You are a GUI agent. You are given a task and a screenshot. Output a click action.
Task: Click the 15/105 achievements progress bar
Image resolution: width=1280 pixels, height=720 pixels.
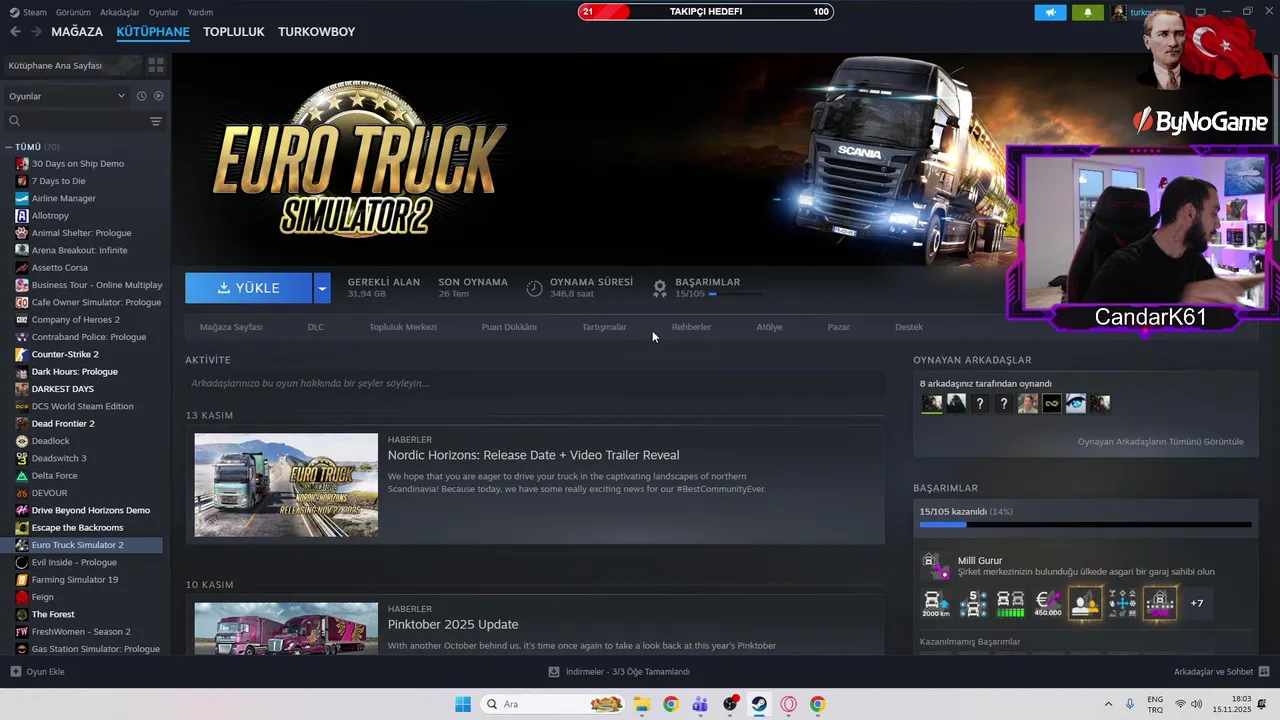(1085, 524)
